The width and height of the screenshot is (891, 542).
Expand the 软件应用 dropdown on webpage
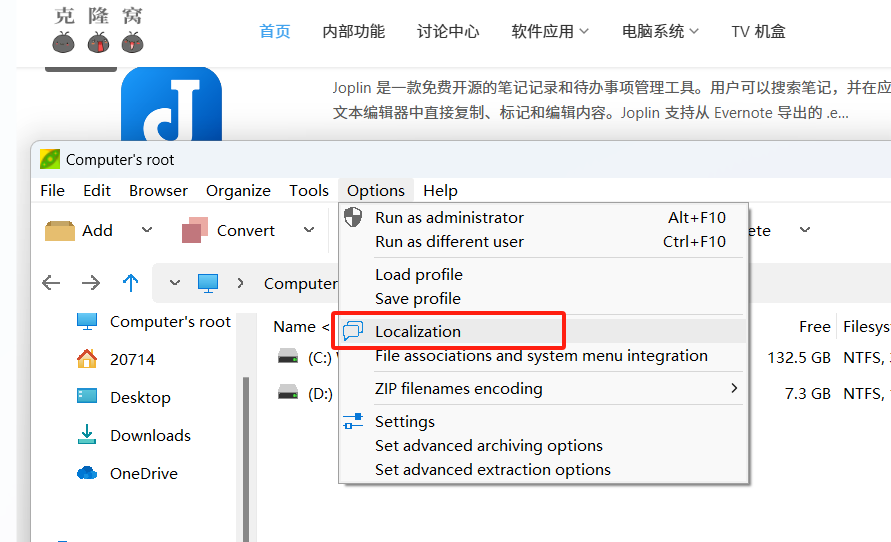(x=584, y=31)
